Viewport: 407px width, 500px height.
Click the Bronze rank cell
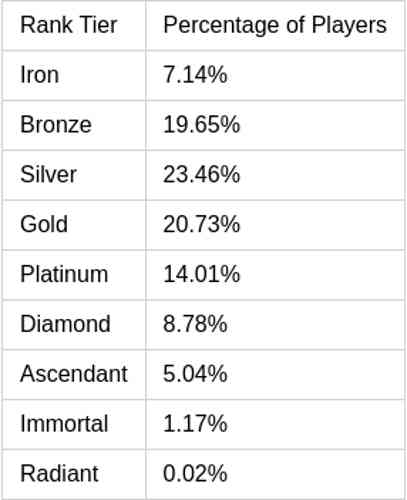[74, 125]
